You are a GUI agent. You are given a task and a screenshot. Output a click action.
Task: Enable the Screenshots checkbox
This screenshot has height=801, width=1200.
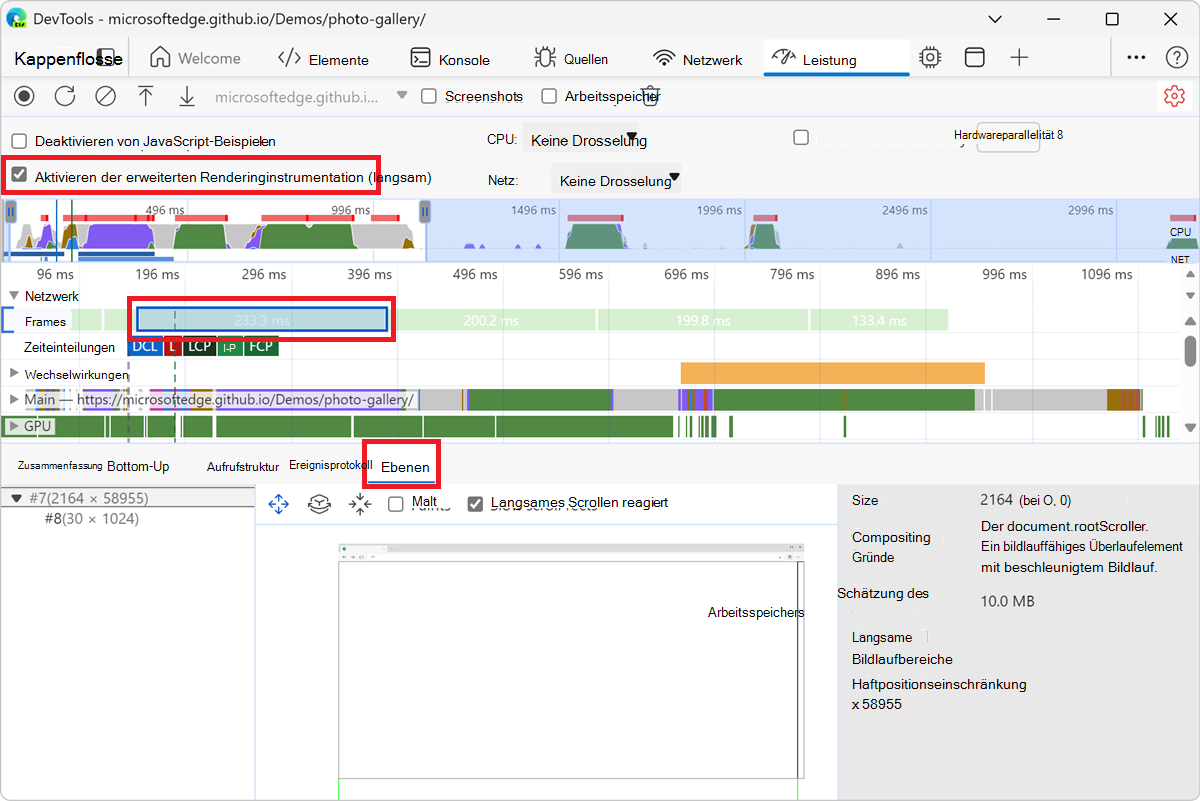[x=429, y=97]
